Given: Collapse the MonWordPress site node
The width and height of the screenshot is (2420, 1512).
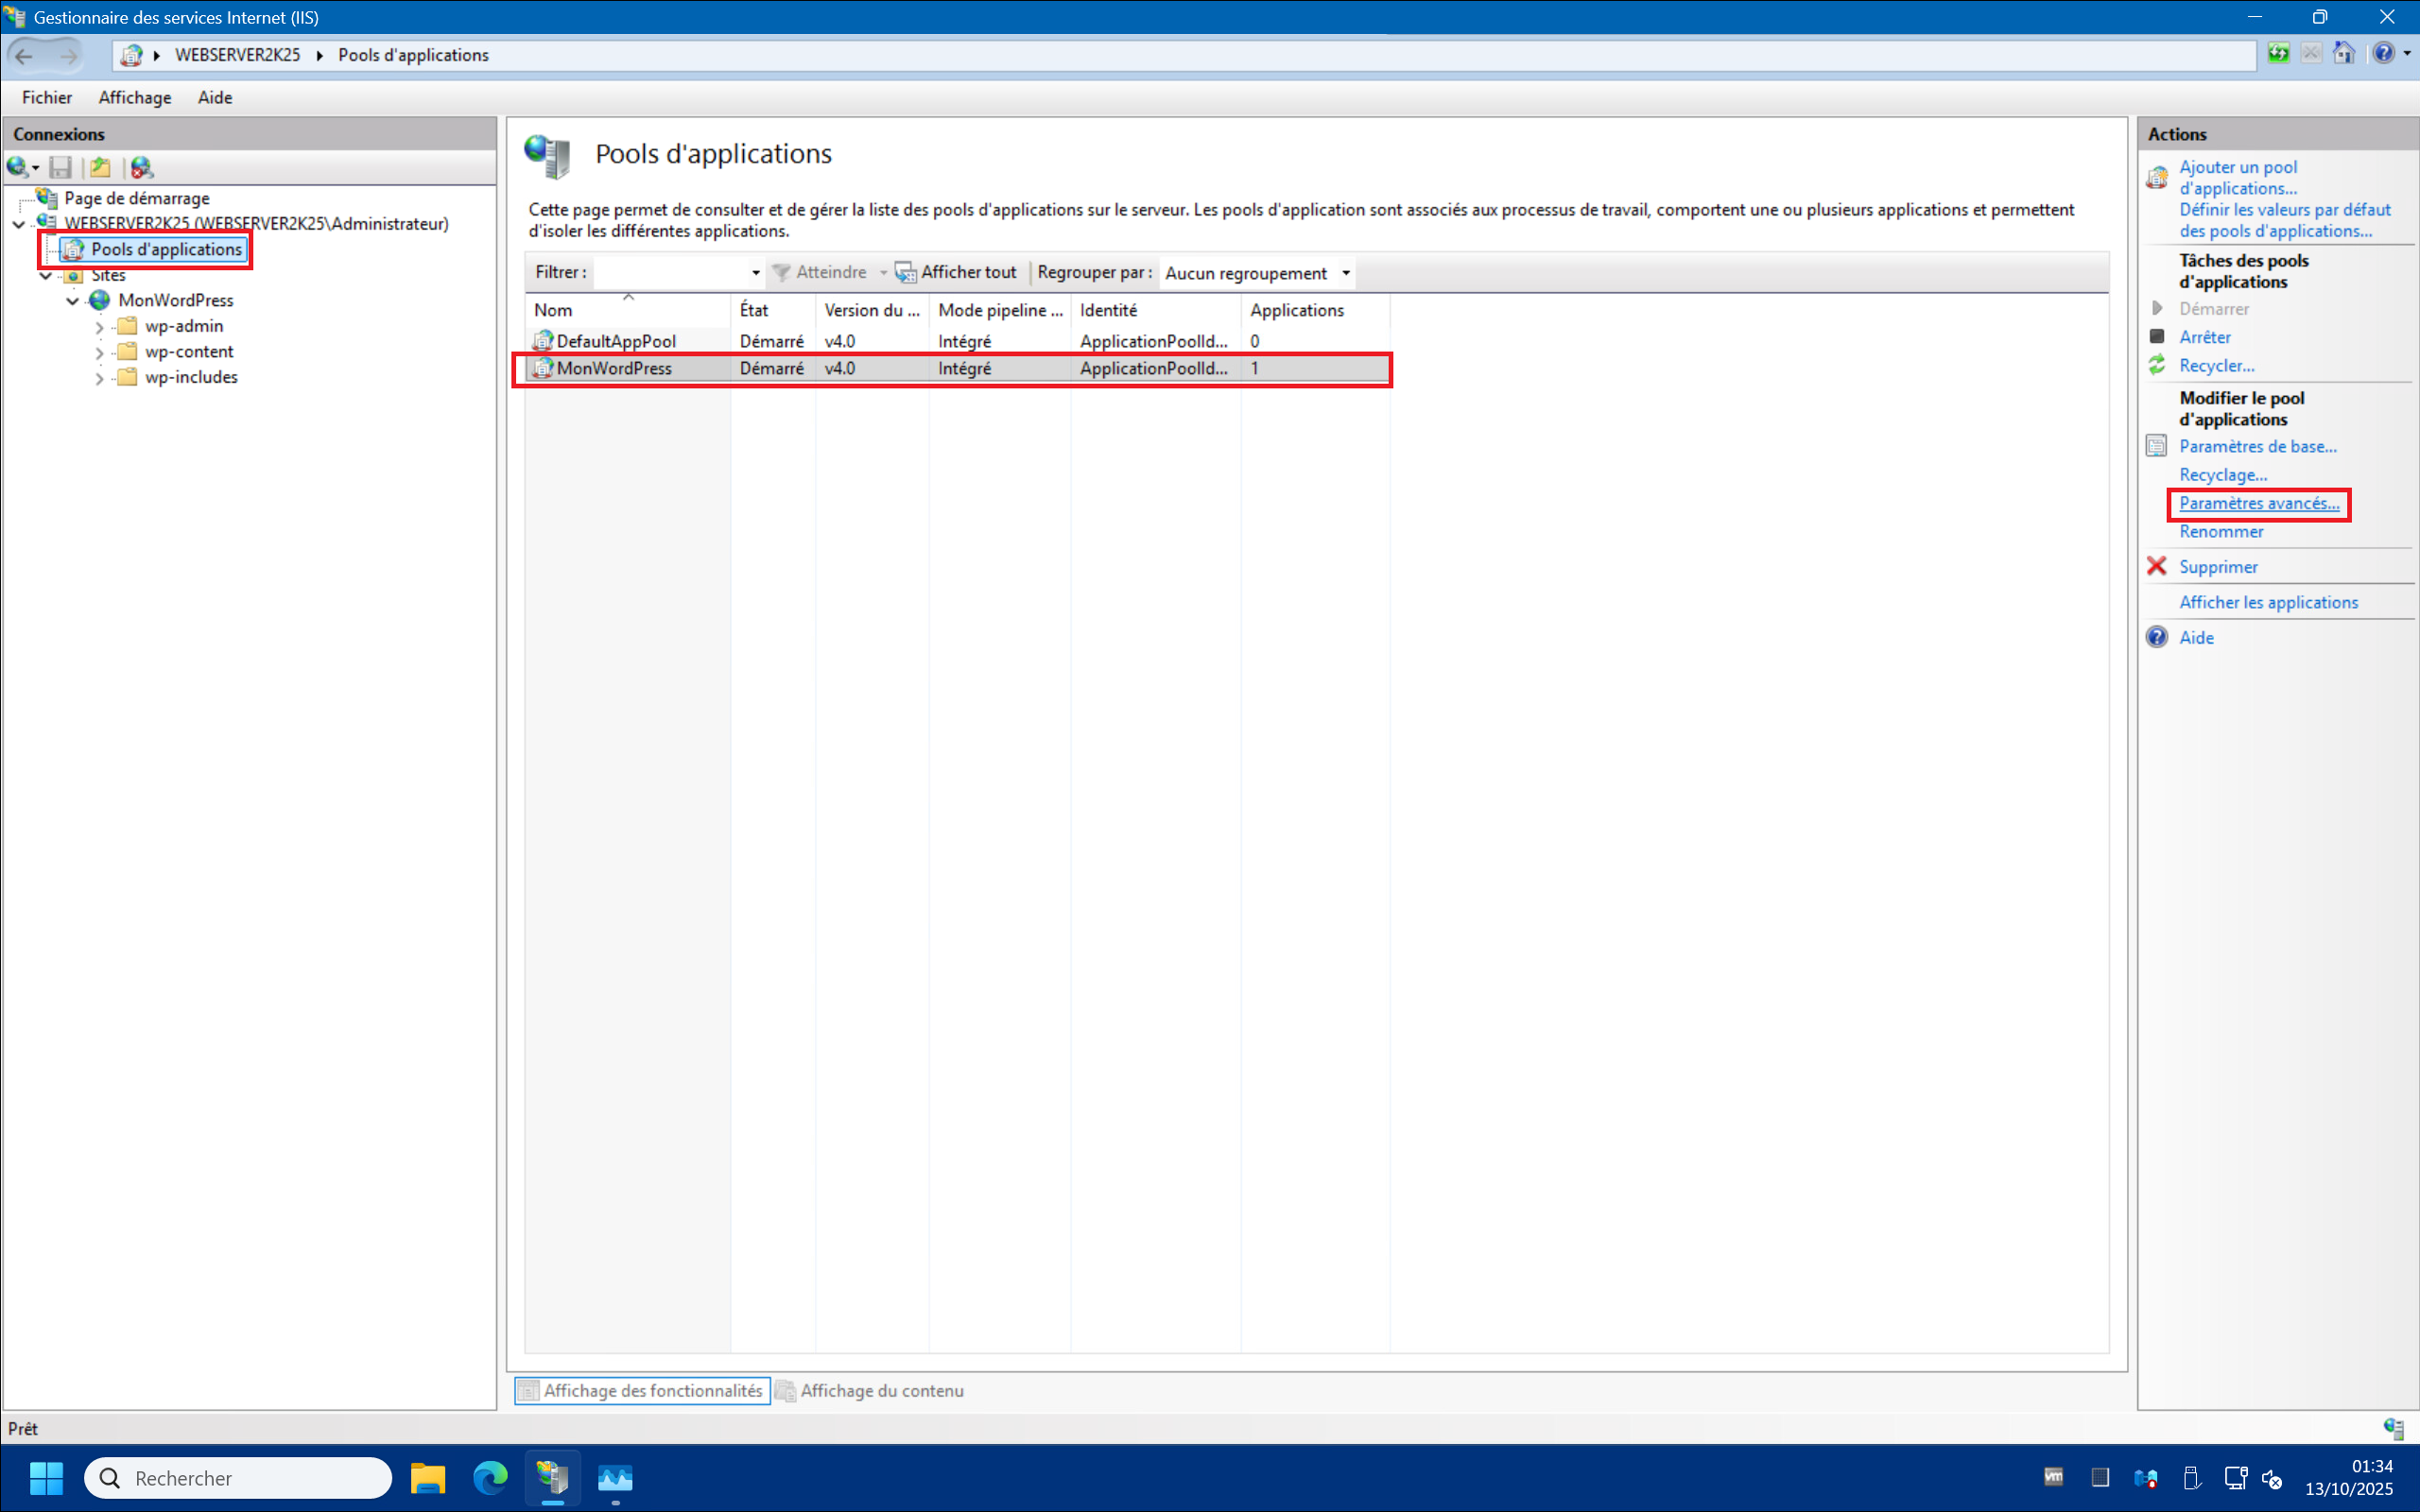Looking at the screenshot, I should [72, 301].
